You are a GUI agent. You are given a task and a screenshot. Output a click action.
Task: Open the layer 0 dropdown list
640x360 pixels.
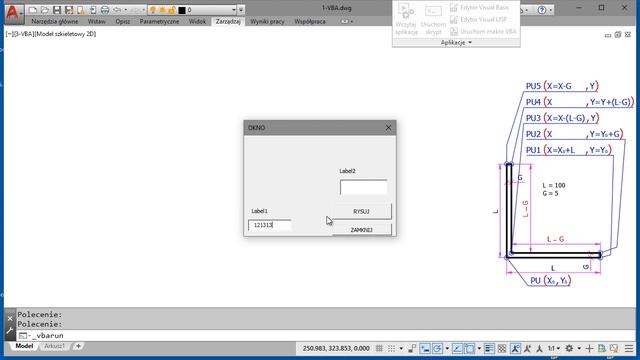(233, 10)
